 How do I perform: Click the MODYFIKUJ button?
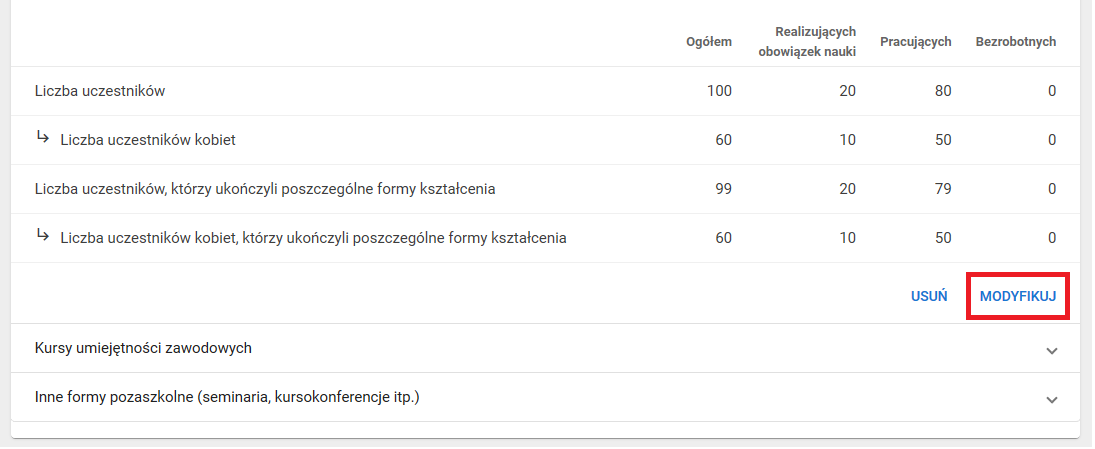click(1018, 297)
